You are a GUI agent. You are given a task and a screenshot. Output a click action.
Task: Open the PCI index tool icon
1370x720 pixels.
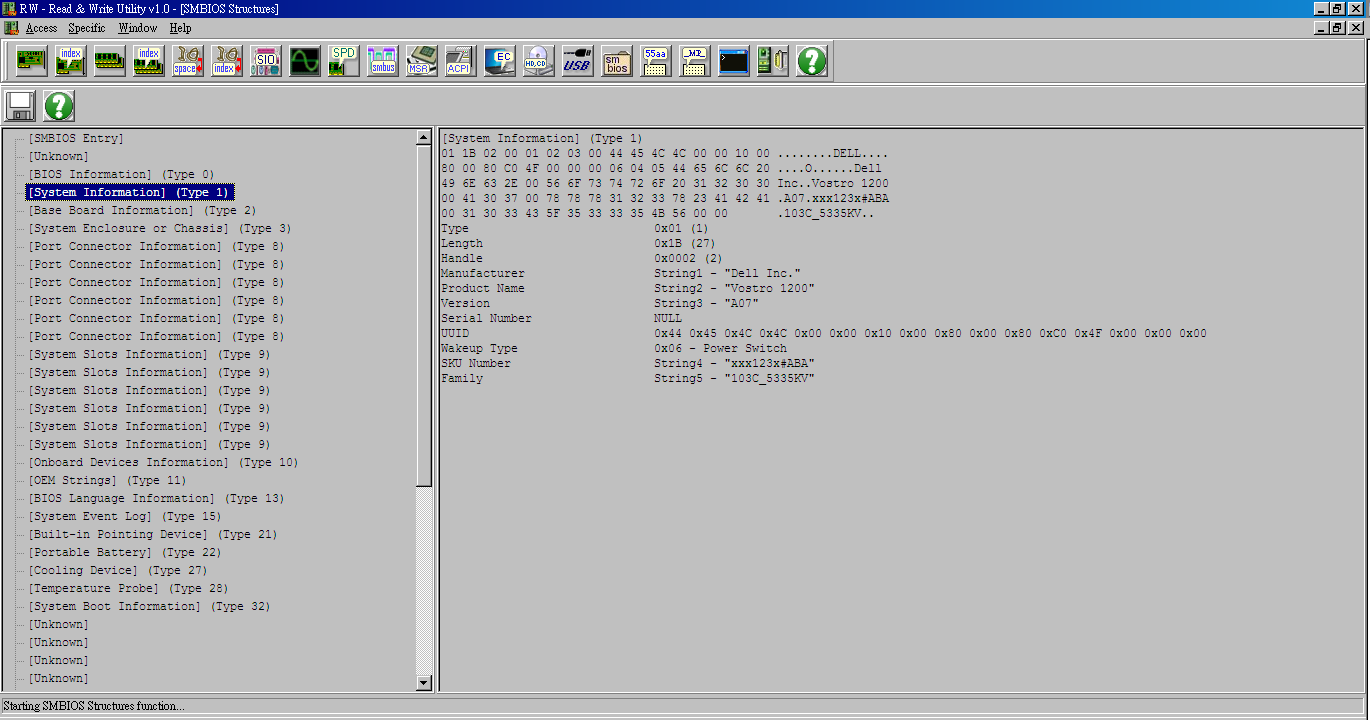[x=72, y=61]
